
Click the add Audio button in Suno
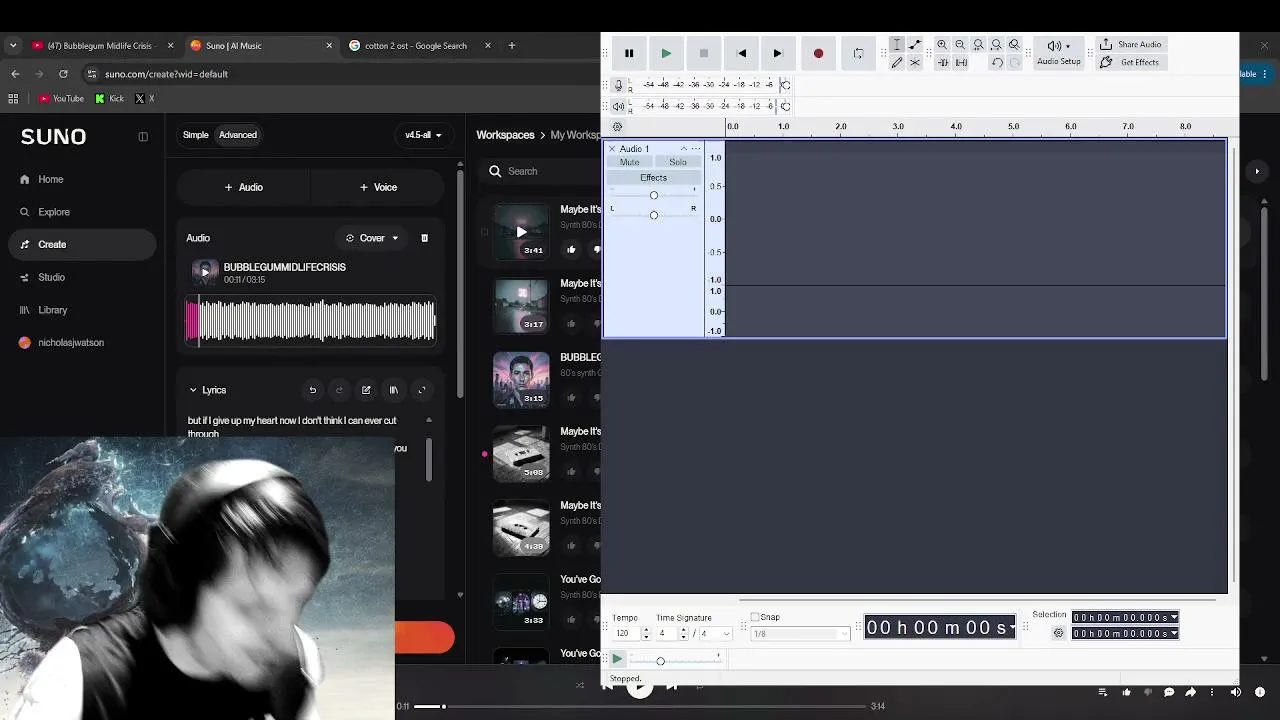(x=244, y=187)
